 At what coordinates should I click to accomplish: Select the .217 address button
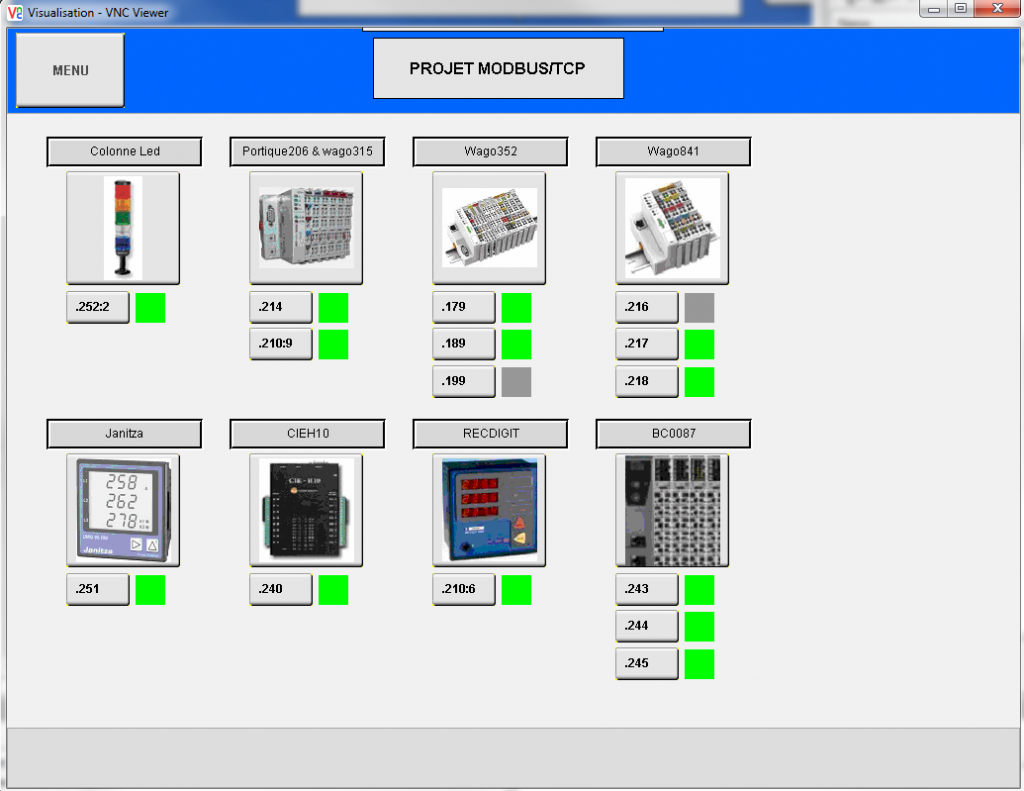click(647, 344)
